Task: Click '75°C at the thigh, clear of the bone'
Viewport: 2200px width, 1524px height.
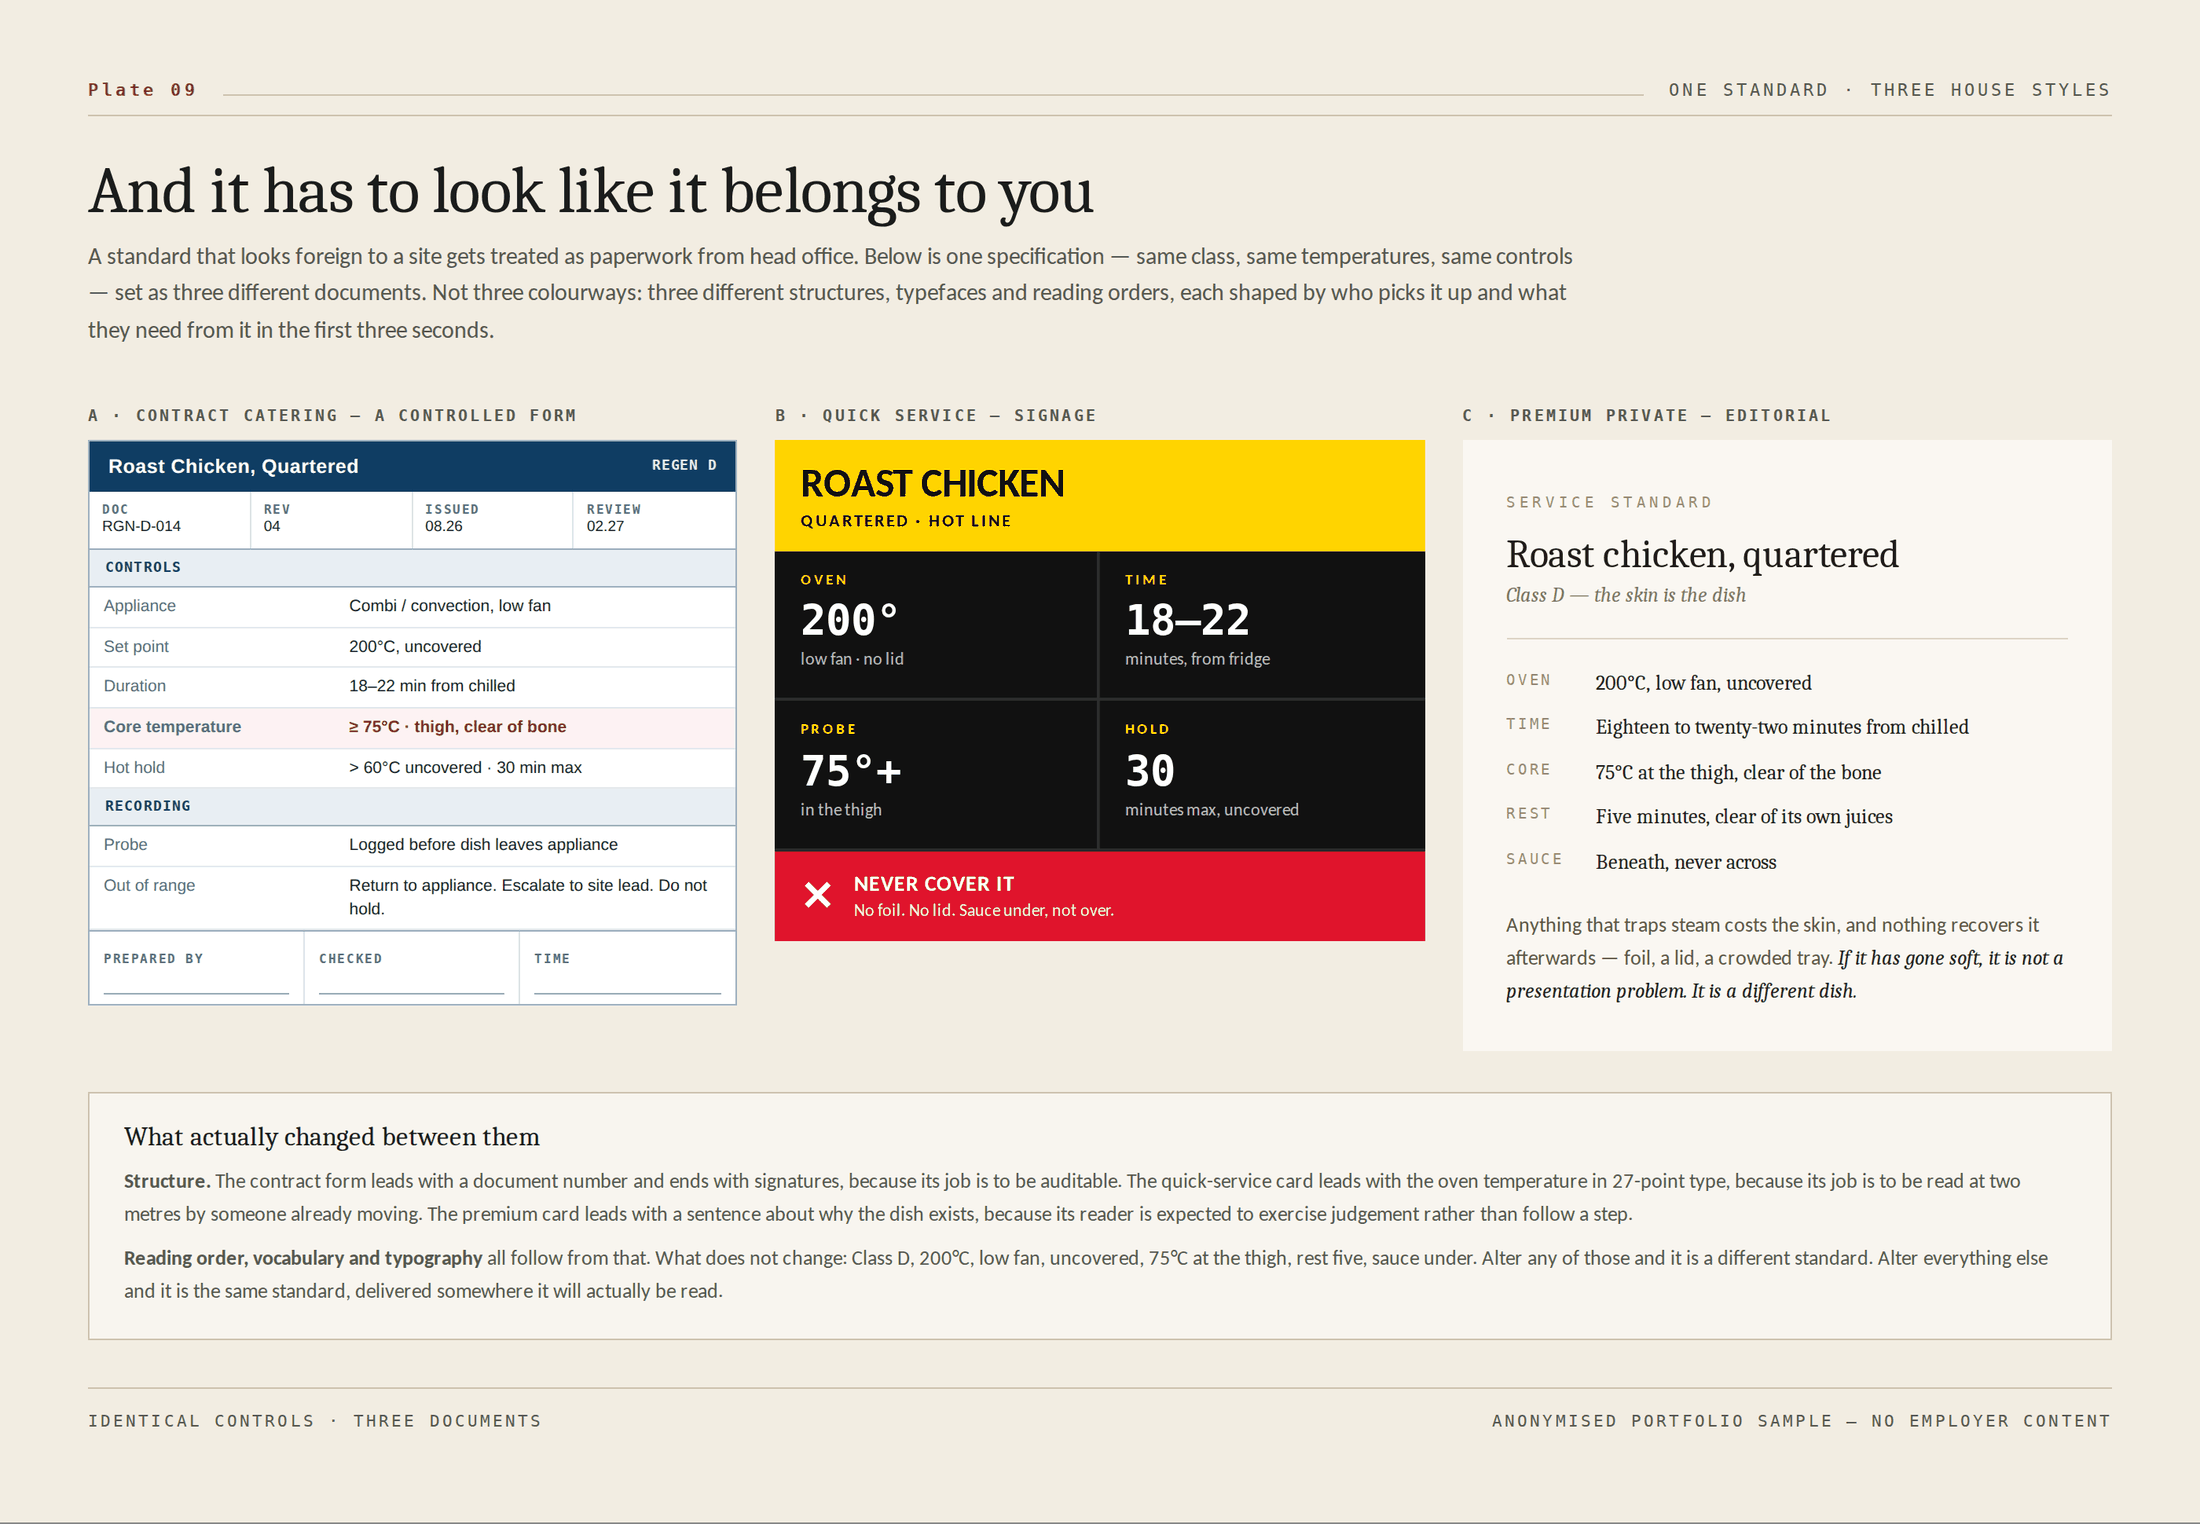Action: [x=1738, y=773]
